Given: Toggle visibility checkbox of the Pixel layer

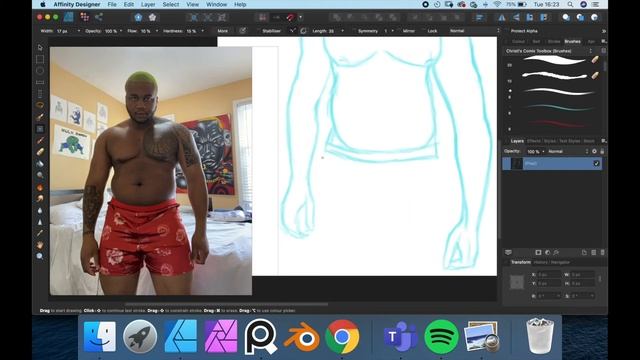Looking at the screenshot, I should coord(596,163).
